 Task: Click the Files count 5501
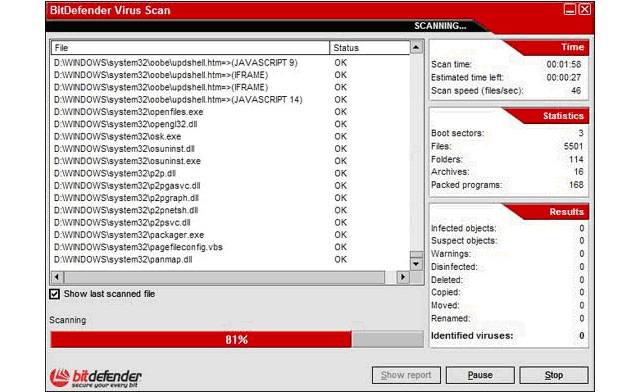573,146
